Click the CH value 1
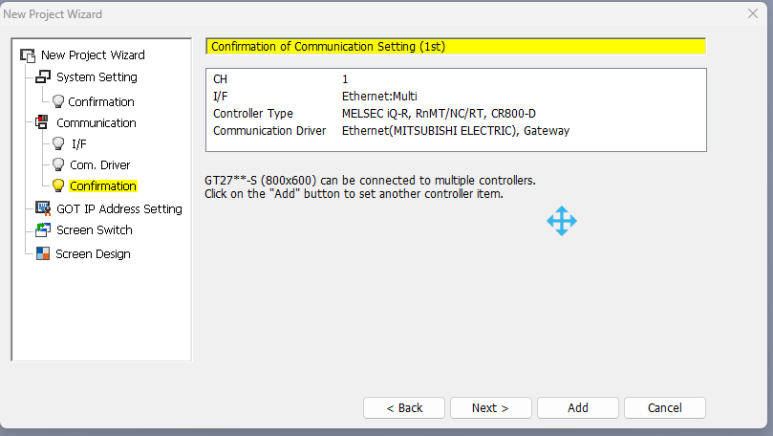This screenshot has height=436, width=773. pyautogui.click(x=345, y=79)
